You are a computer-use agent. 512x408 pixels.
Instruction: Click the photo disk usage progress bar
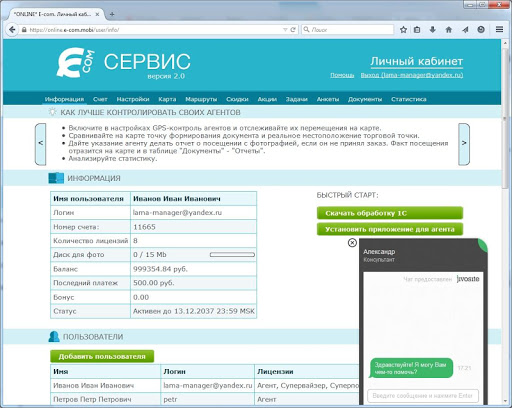point(232,255)
